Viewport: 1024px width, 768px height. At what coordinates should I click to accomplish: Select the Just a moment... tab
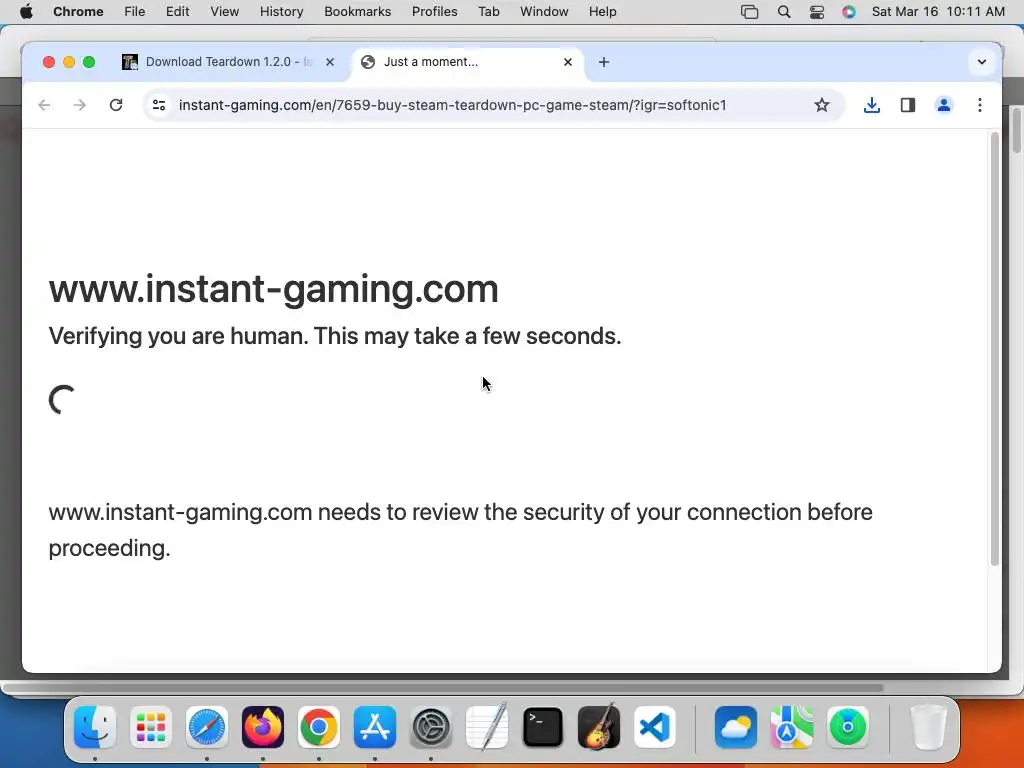[467, 62]
